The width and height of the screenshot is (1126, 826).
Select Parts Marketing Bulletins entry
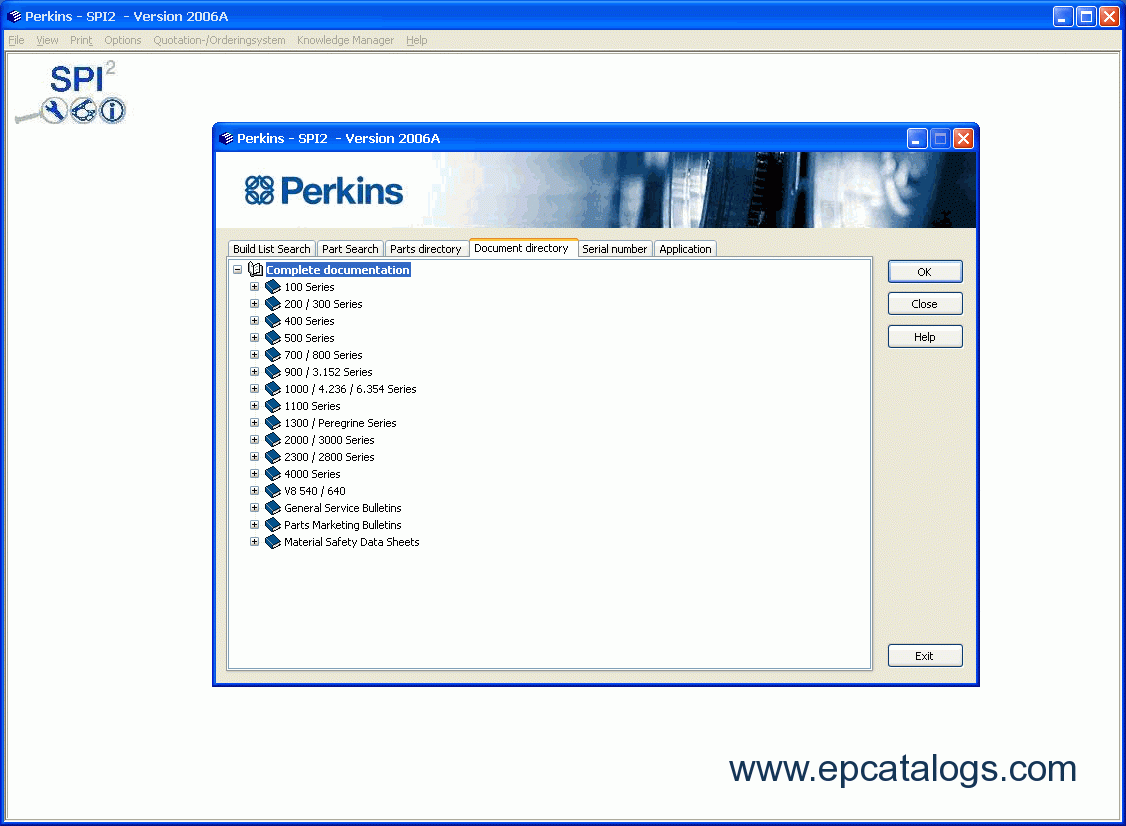click(342, 525)
